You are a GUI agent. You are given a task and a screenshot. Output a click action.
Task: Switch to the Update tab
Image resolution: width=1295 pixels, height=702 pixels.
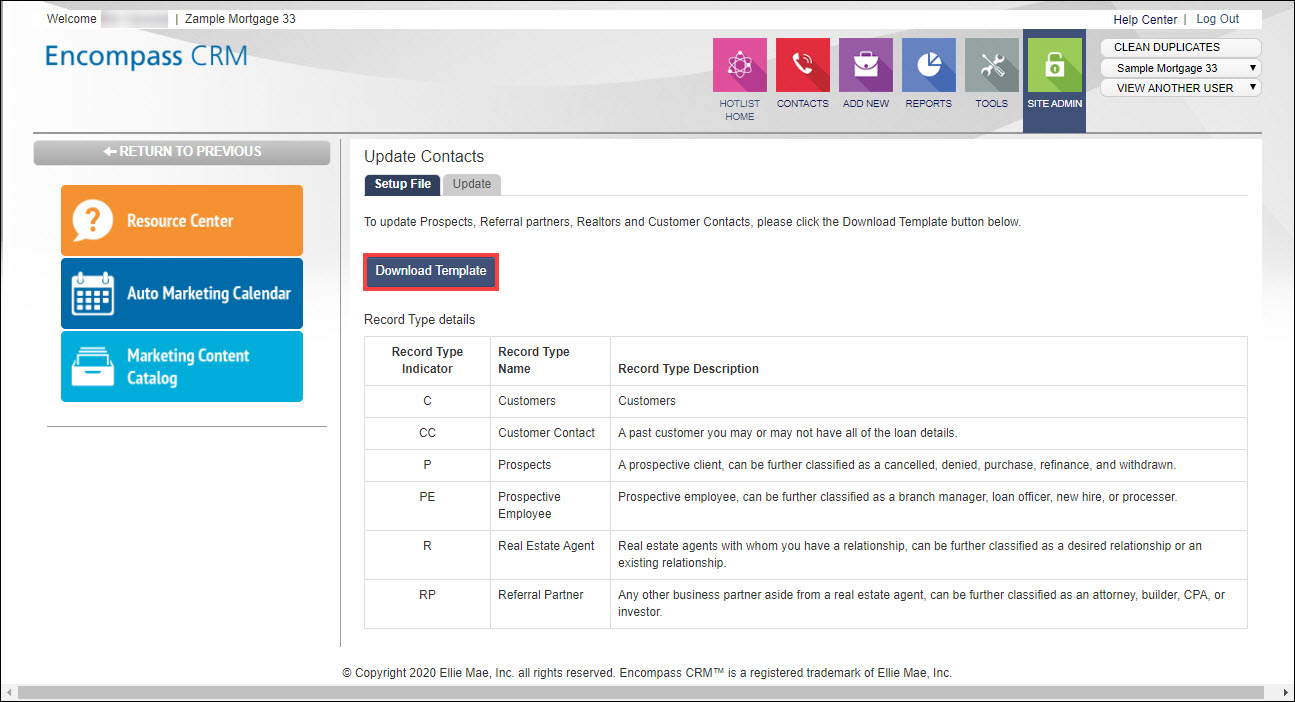click(x=472, y=184)
